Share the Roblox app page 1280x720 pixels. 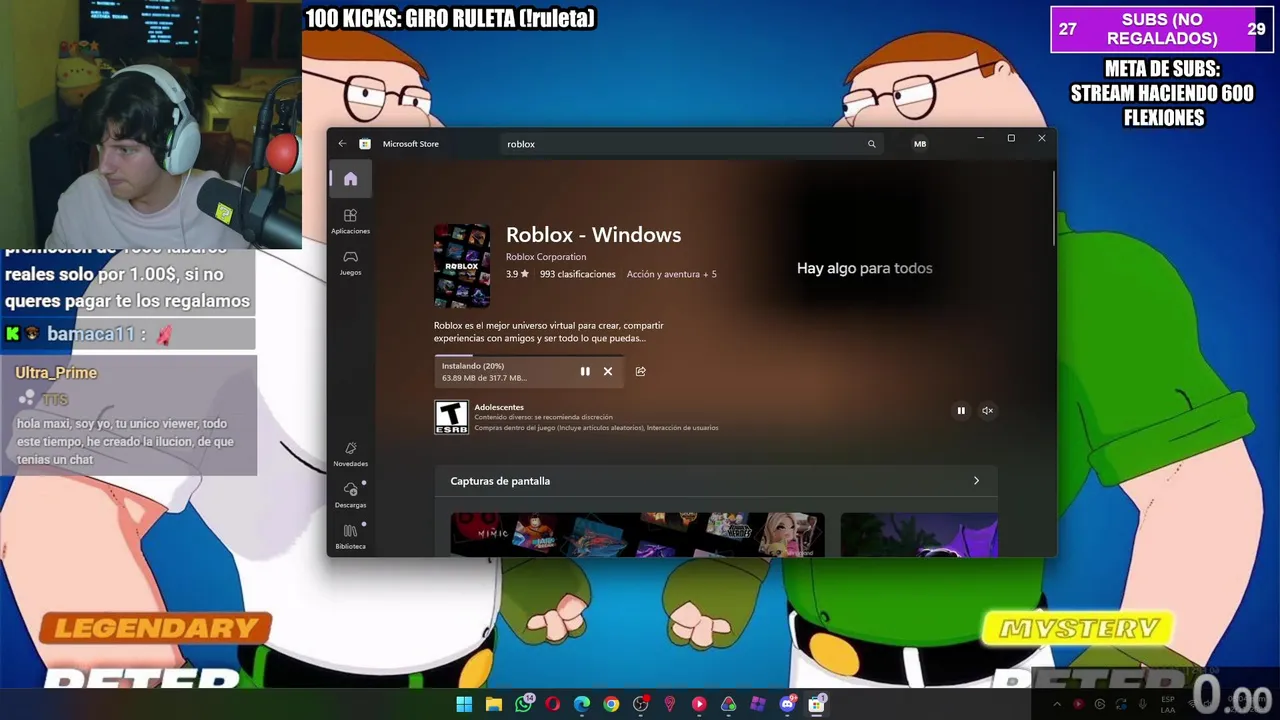(x=640, y=371)
